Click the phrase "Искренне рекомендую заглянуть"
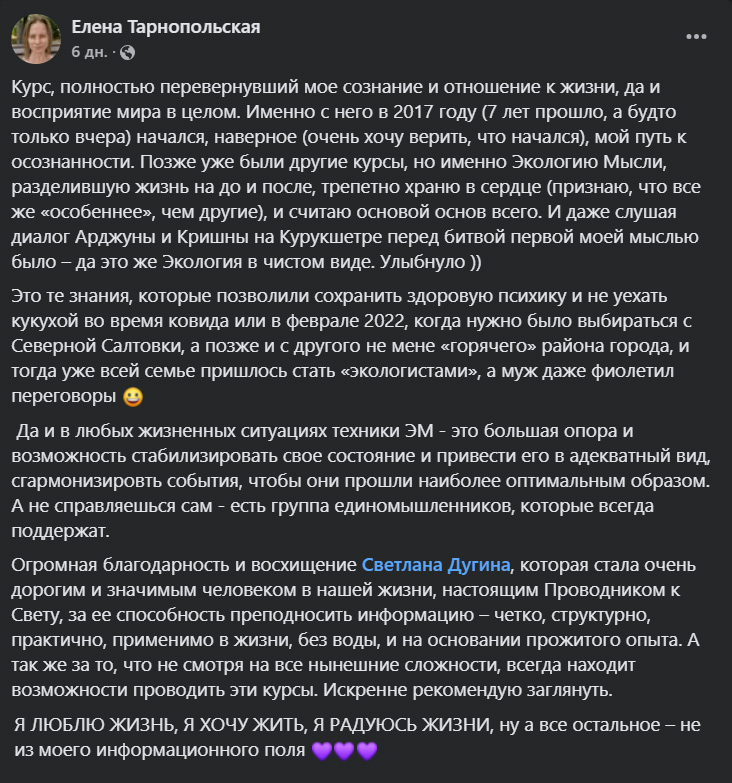The image size is (732, 783). (466, 690)
